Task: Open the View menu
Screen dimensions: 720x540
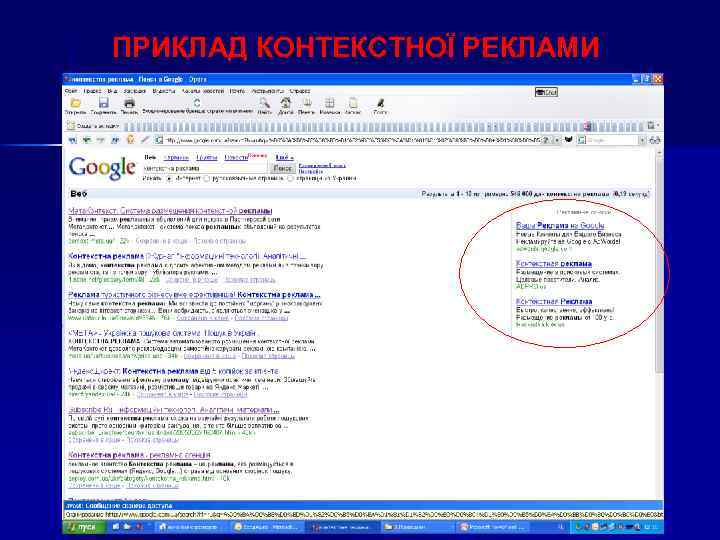Action: (x=112, y=91)
